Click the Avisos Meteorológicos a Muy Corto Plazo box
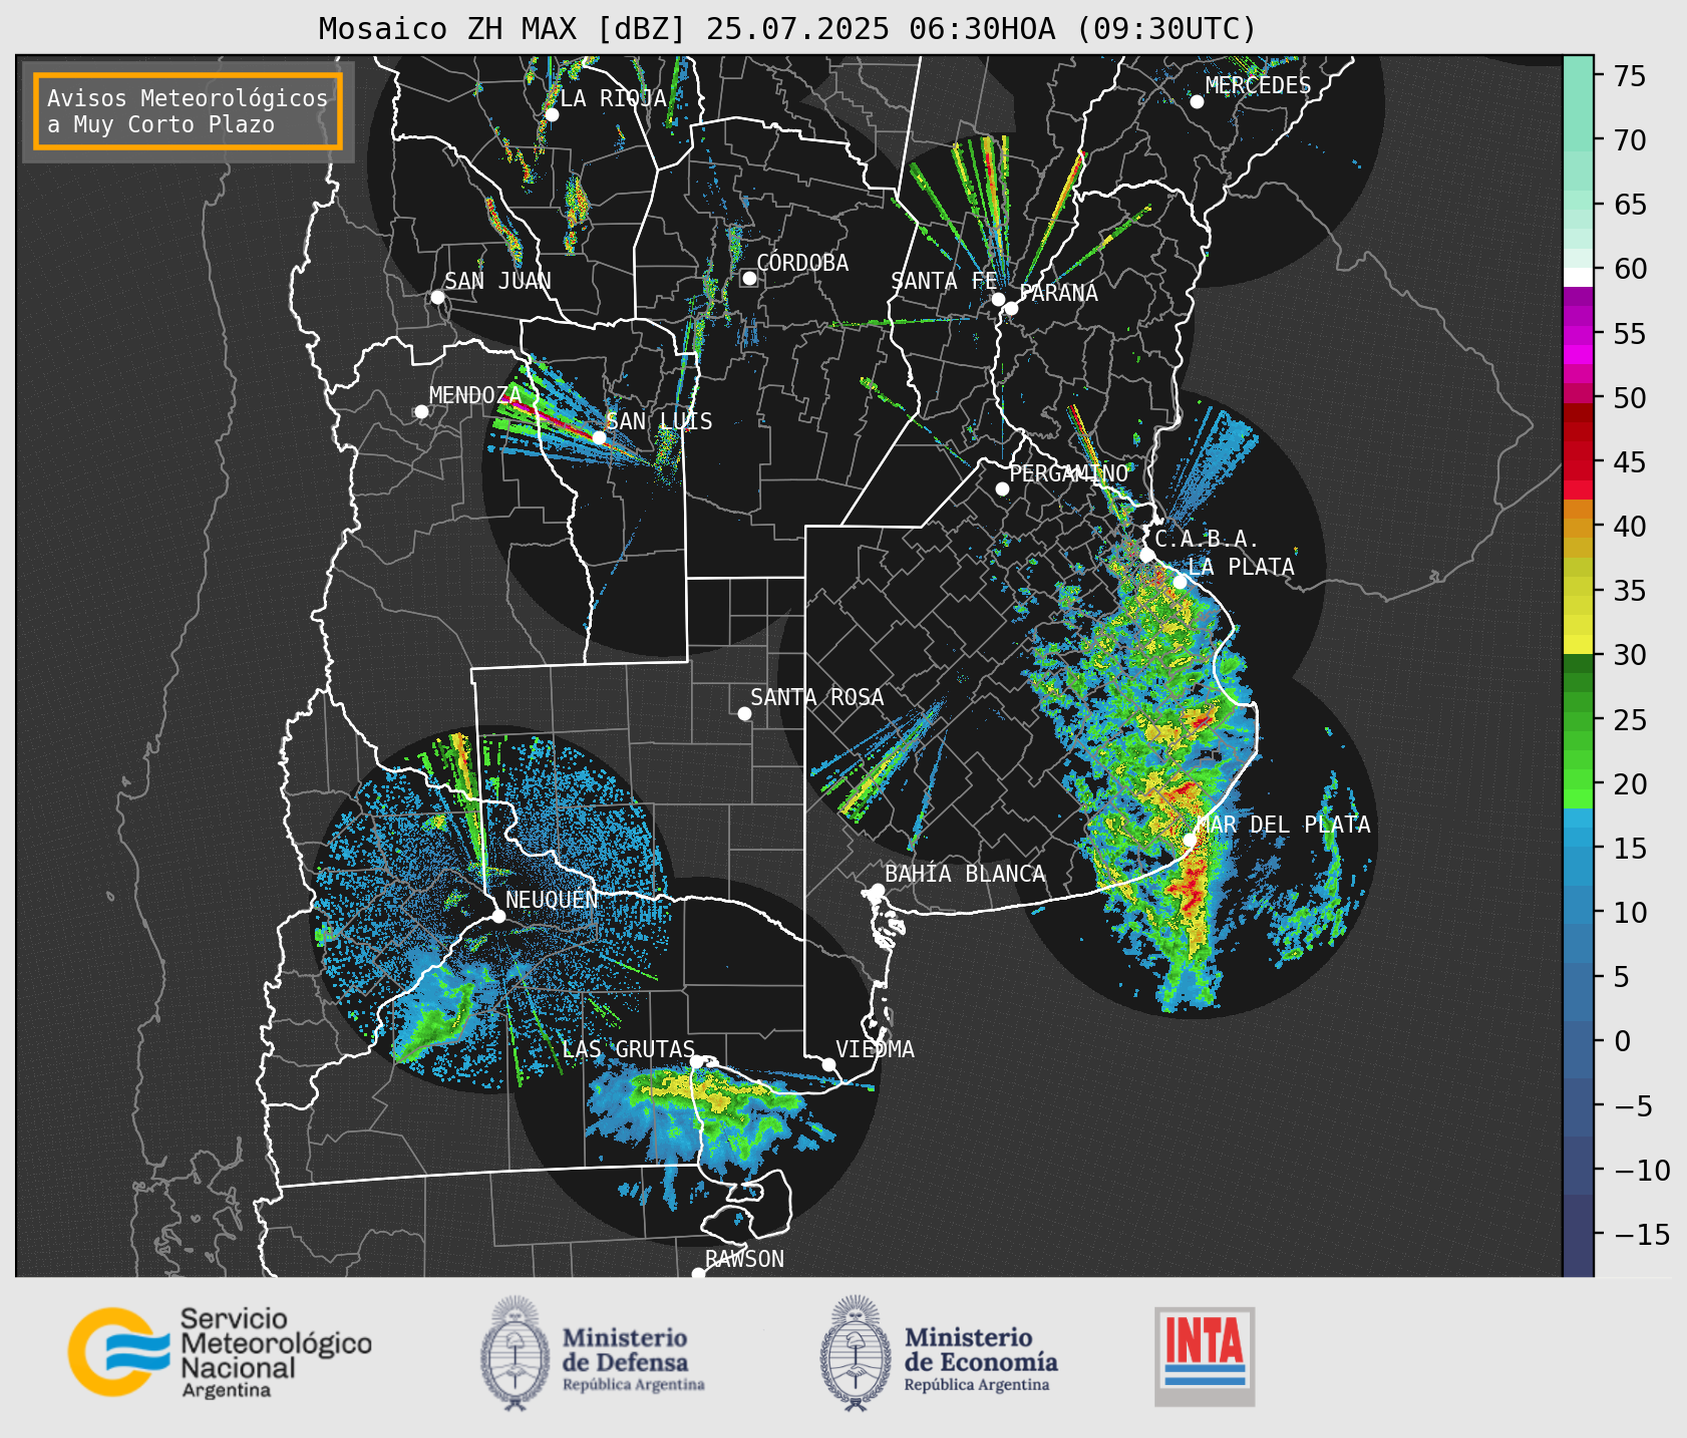The height and width of the screenshot is (1438, 1687). [x=188, y=111]
